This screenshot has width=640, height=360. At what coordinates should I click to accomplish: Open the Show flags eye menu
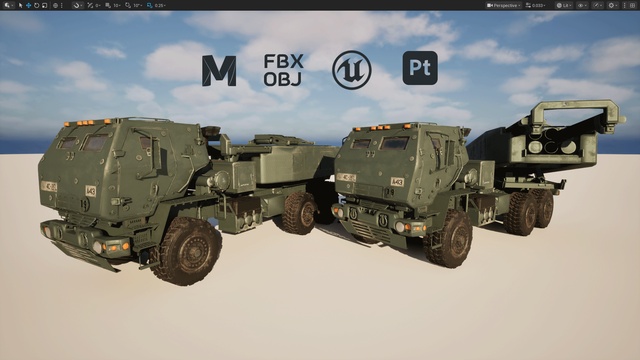tap(582, 5)
